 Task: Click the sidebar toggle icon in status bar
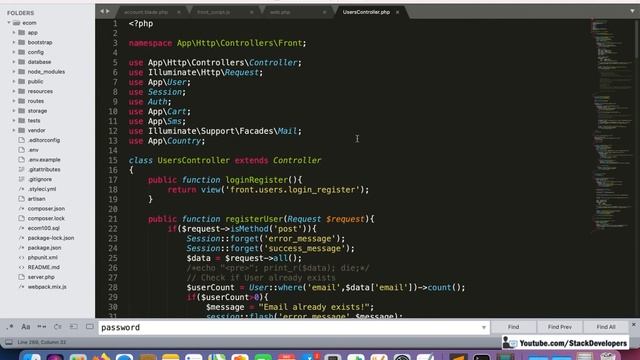[x=9, y=342]
